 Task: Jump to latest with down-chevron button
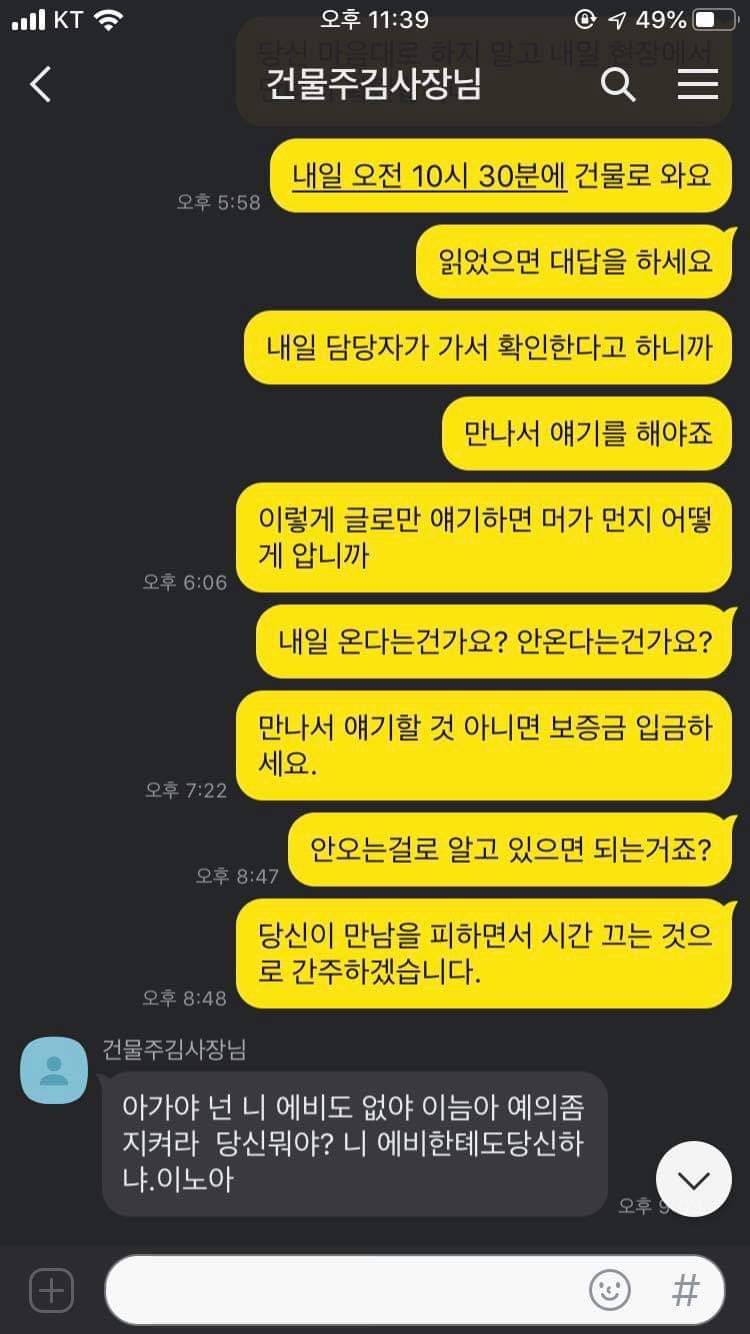694,1179
